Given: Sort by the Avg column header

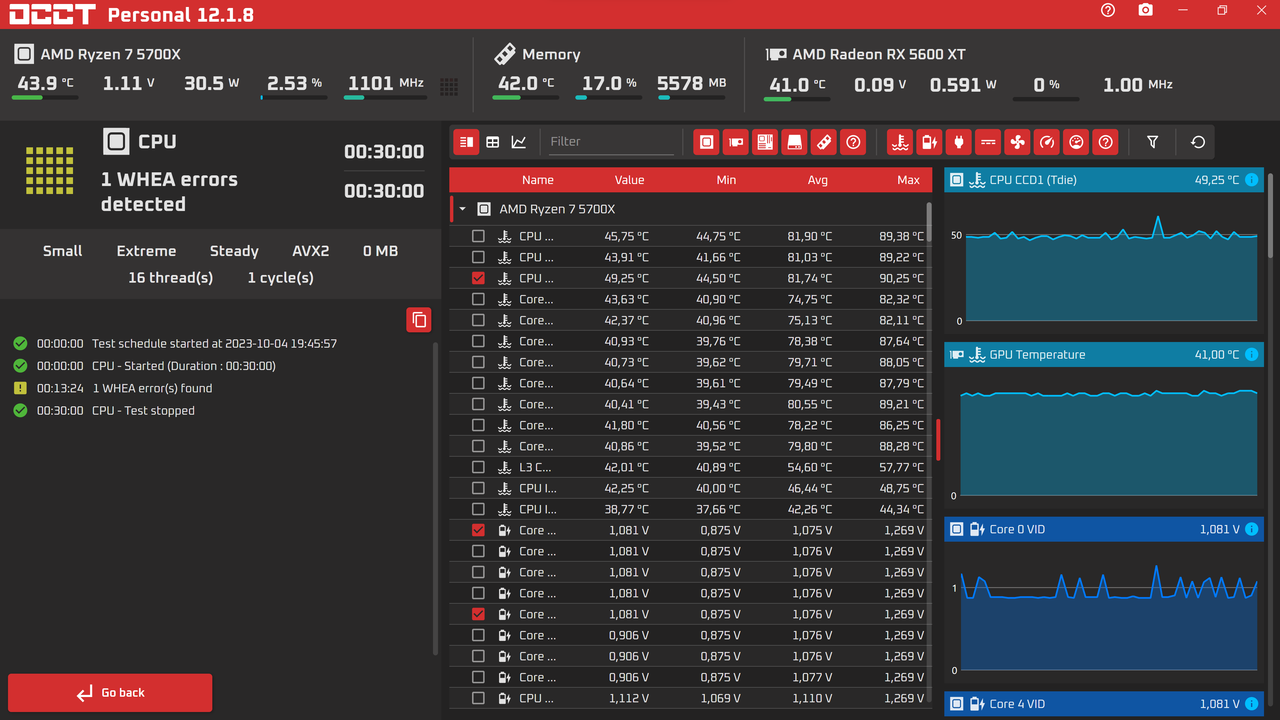Looking at the screenshot, I should (x=818, y=180).
